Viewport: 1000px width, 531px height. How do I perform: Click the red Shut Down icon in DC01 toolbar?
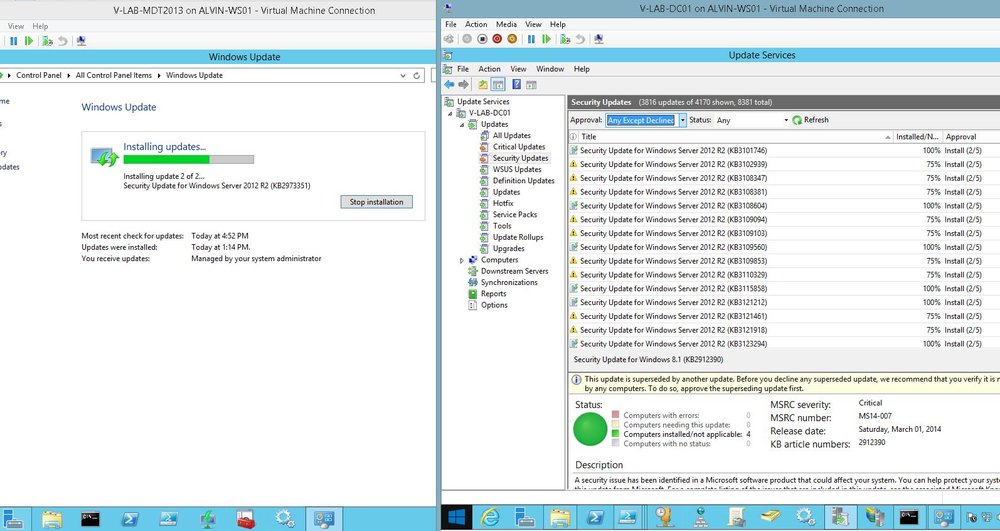pyautogui.click(x=497, y=39)
